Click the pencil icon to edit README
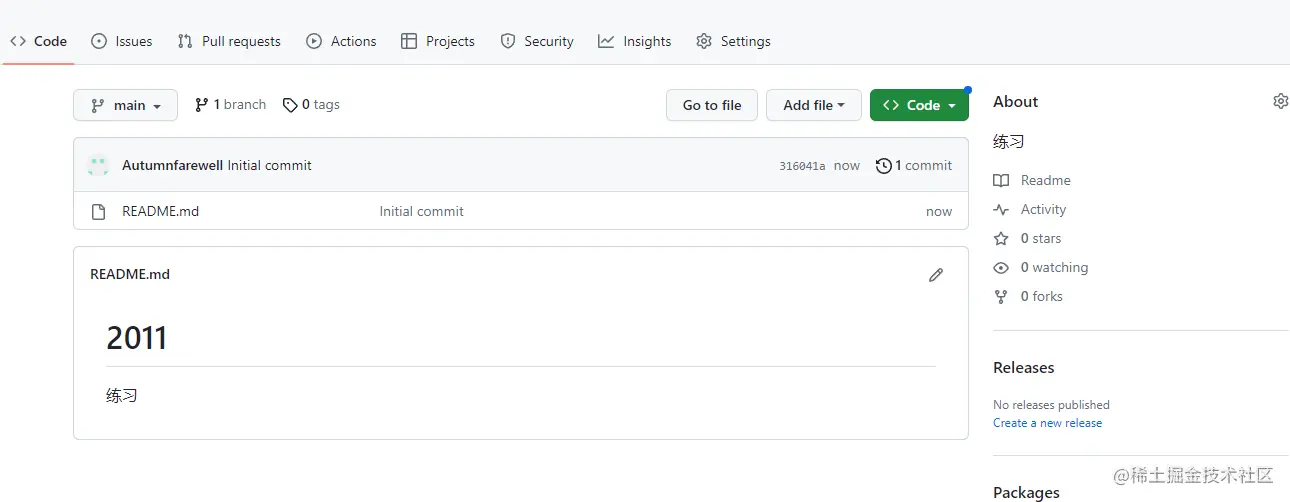1290x502 pixels. click(x=936, y=275)
